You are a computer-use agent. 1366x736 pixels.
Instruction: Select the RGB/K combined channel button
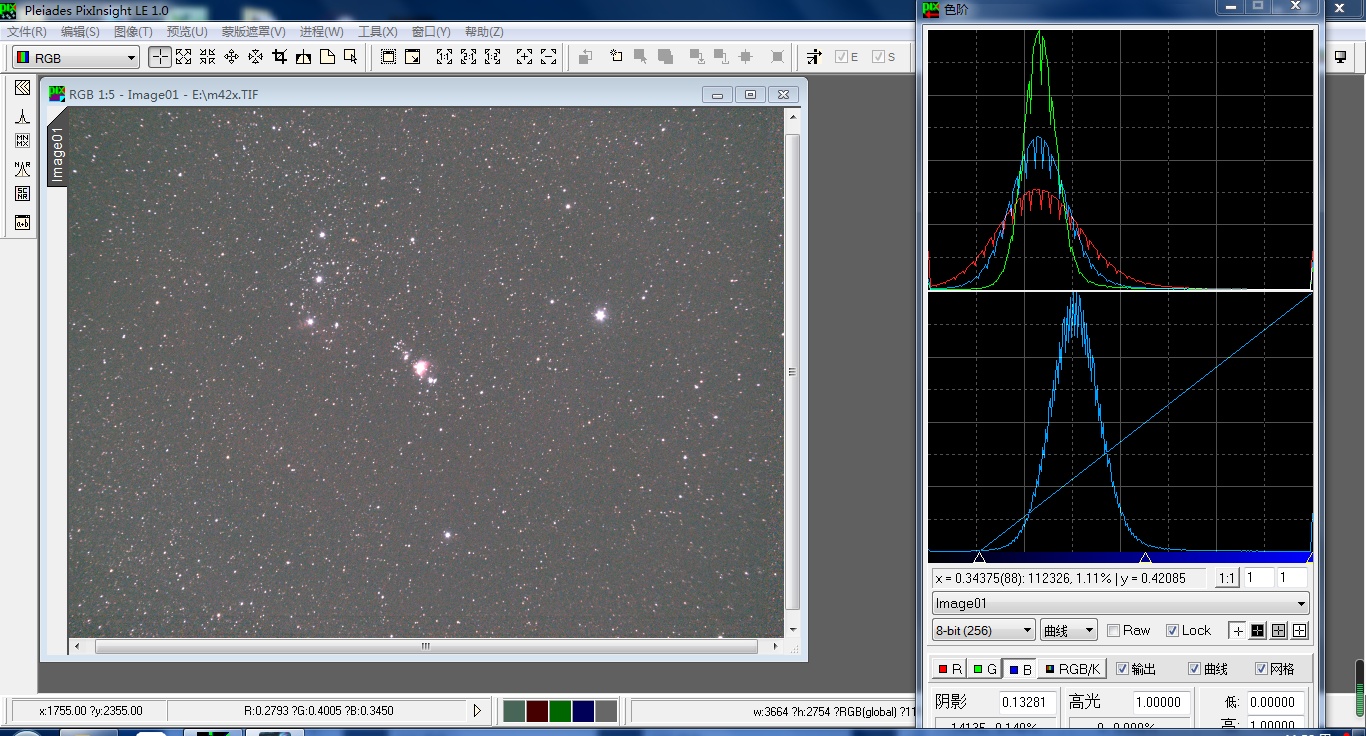click(x=1073, y=669)
